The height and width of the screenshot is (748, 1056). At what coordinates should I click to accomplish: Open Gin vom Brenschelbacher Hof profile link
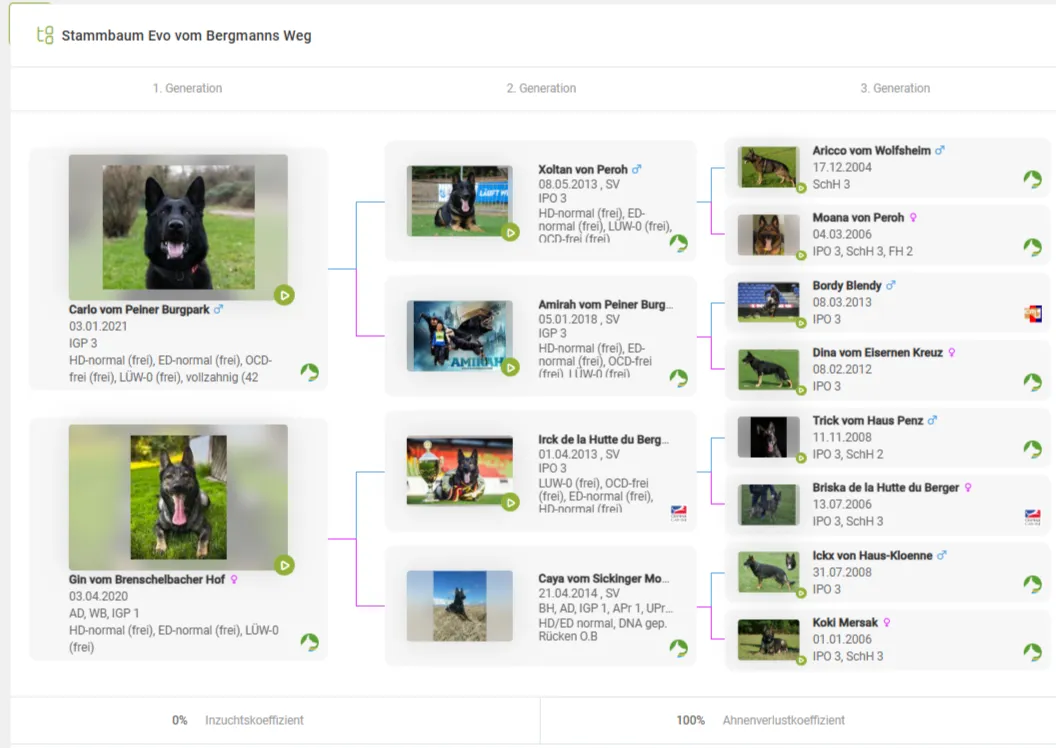[147, 580]
